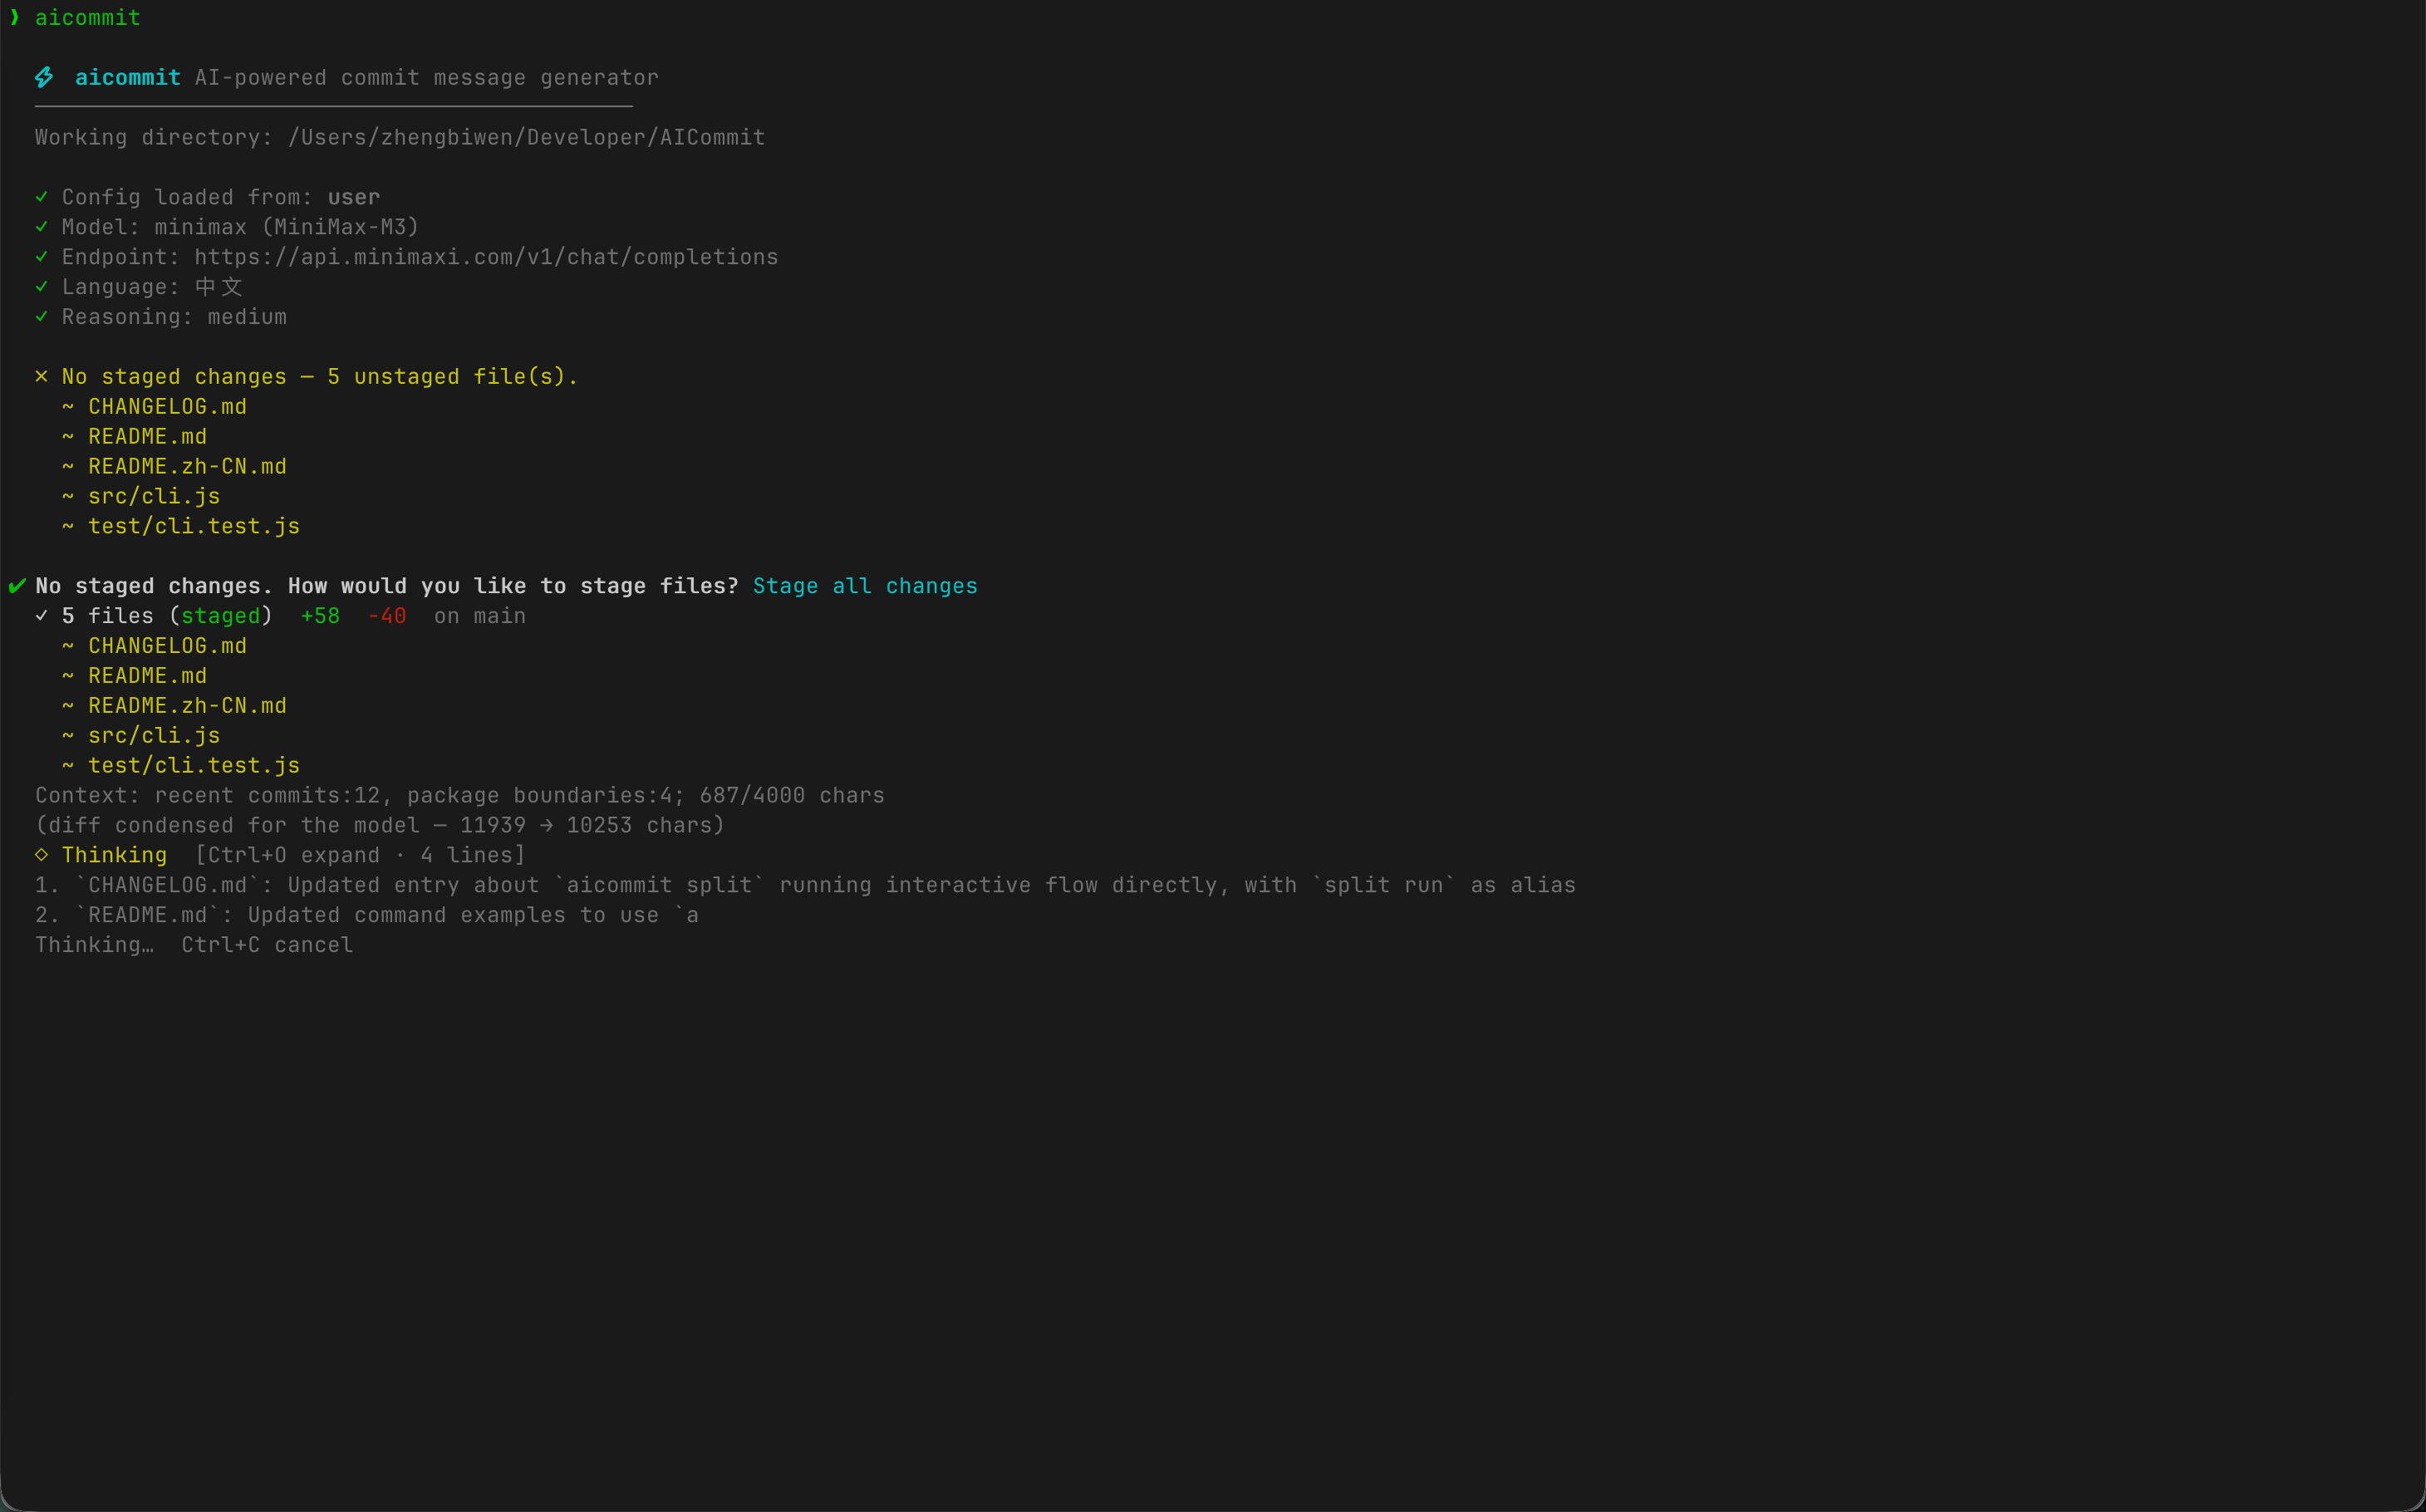Expand thinking via "[Ctrl+O expand · 4 lines]"
The width and height of the screenshot is (2426, 1512).
(360, 855)
